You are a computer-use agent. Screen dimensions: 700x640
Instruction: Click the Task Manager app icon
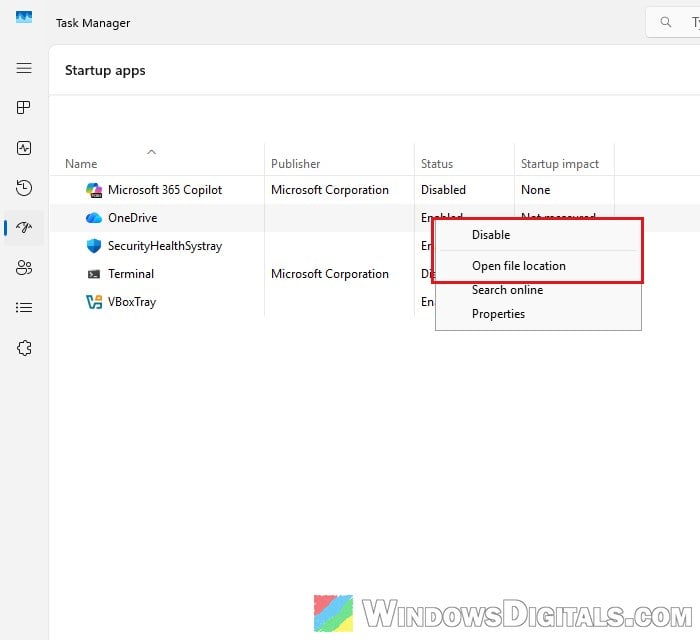24,17
